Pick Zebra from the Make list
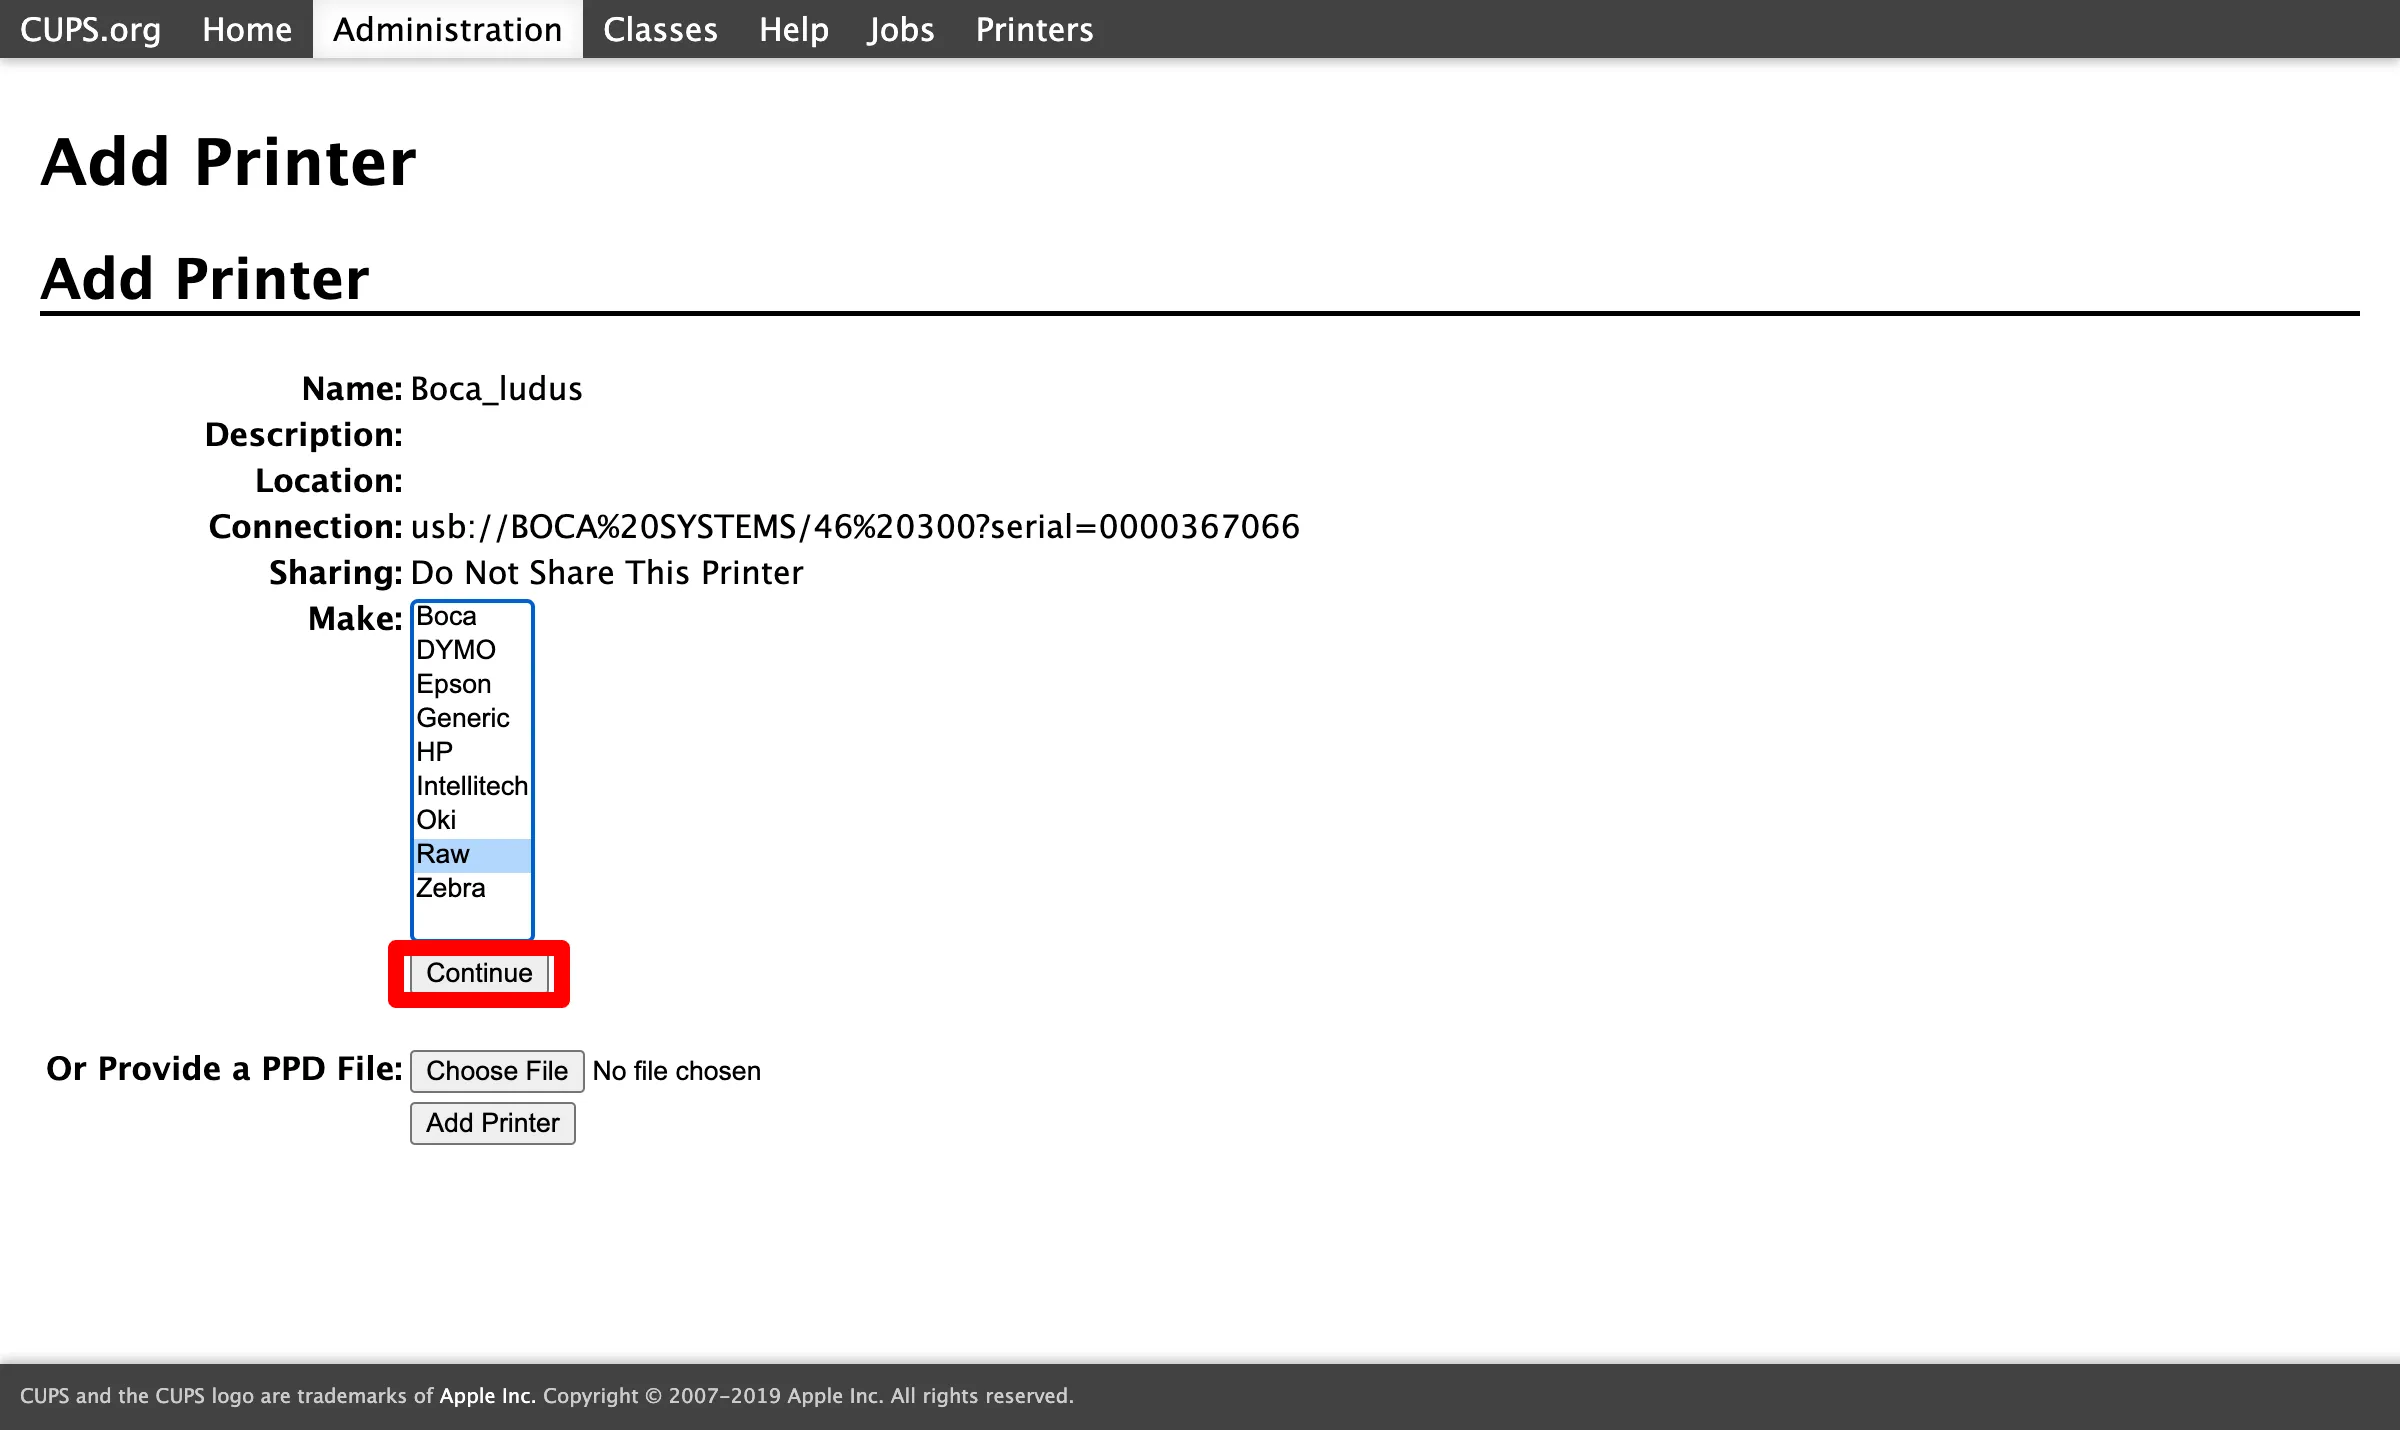The height and width of the screenshot is (1430, 2400). (x=472, y=888)
